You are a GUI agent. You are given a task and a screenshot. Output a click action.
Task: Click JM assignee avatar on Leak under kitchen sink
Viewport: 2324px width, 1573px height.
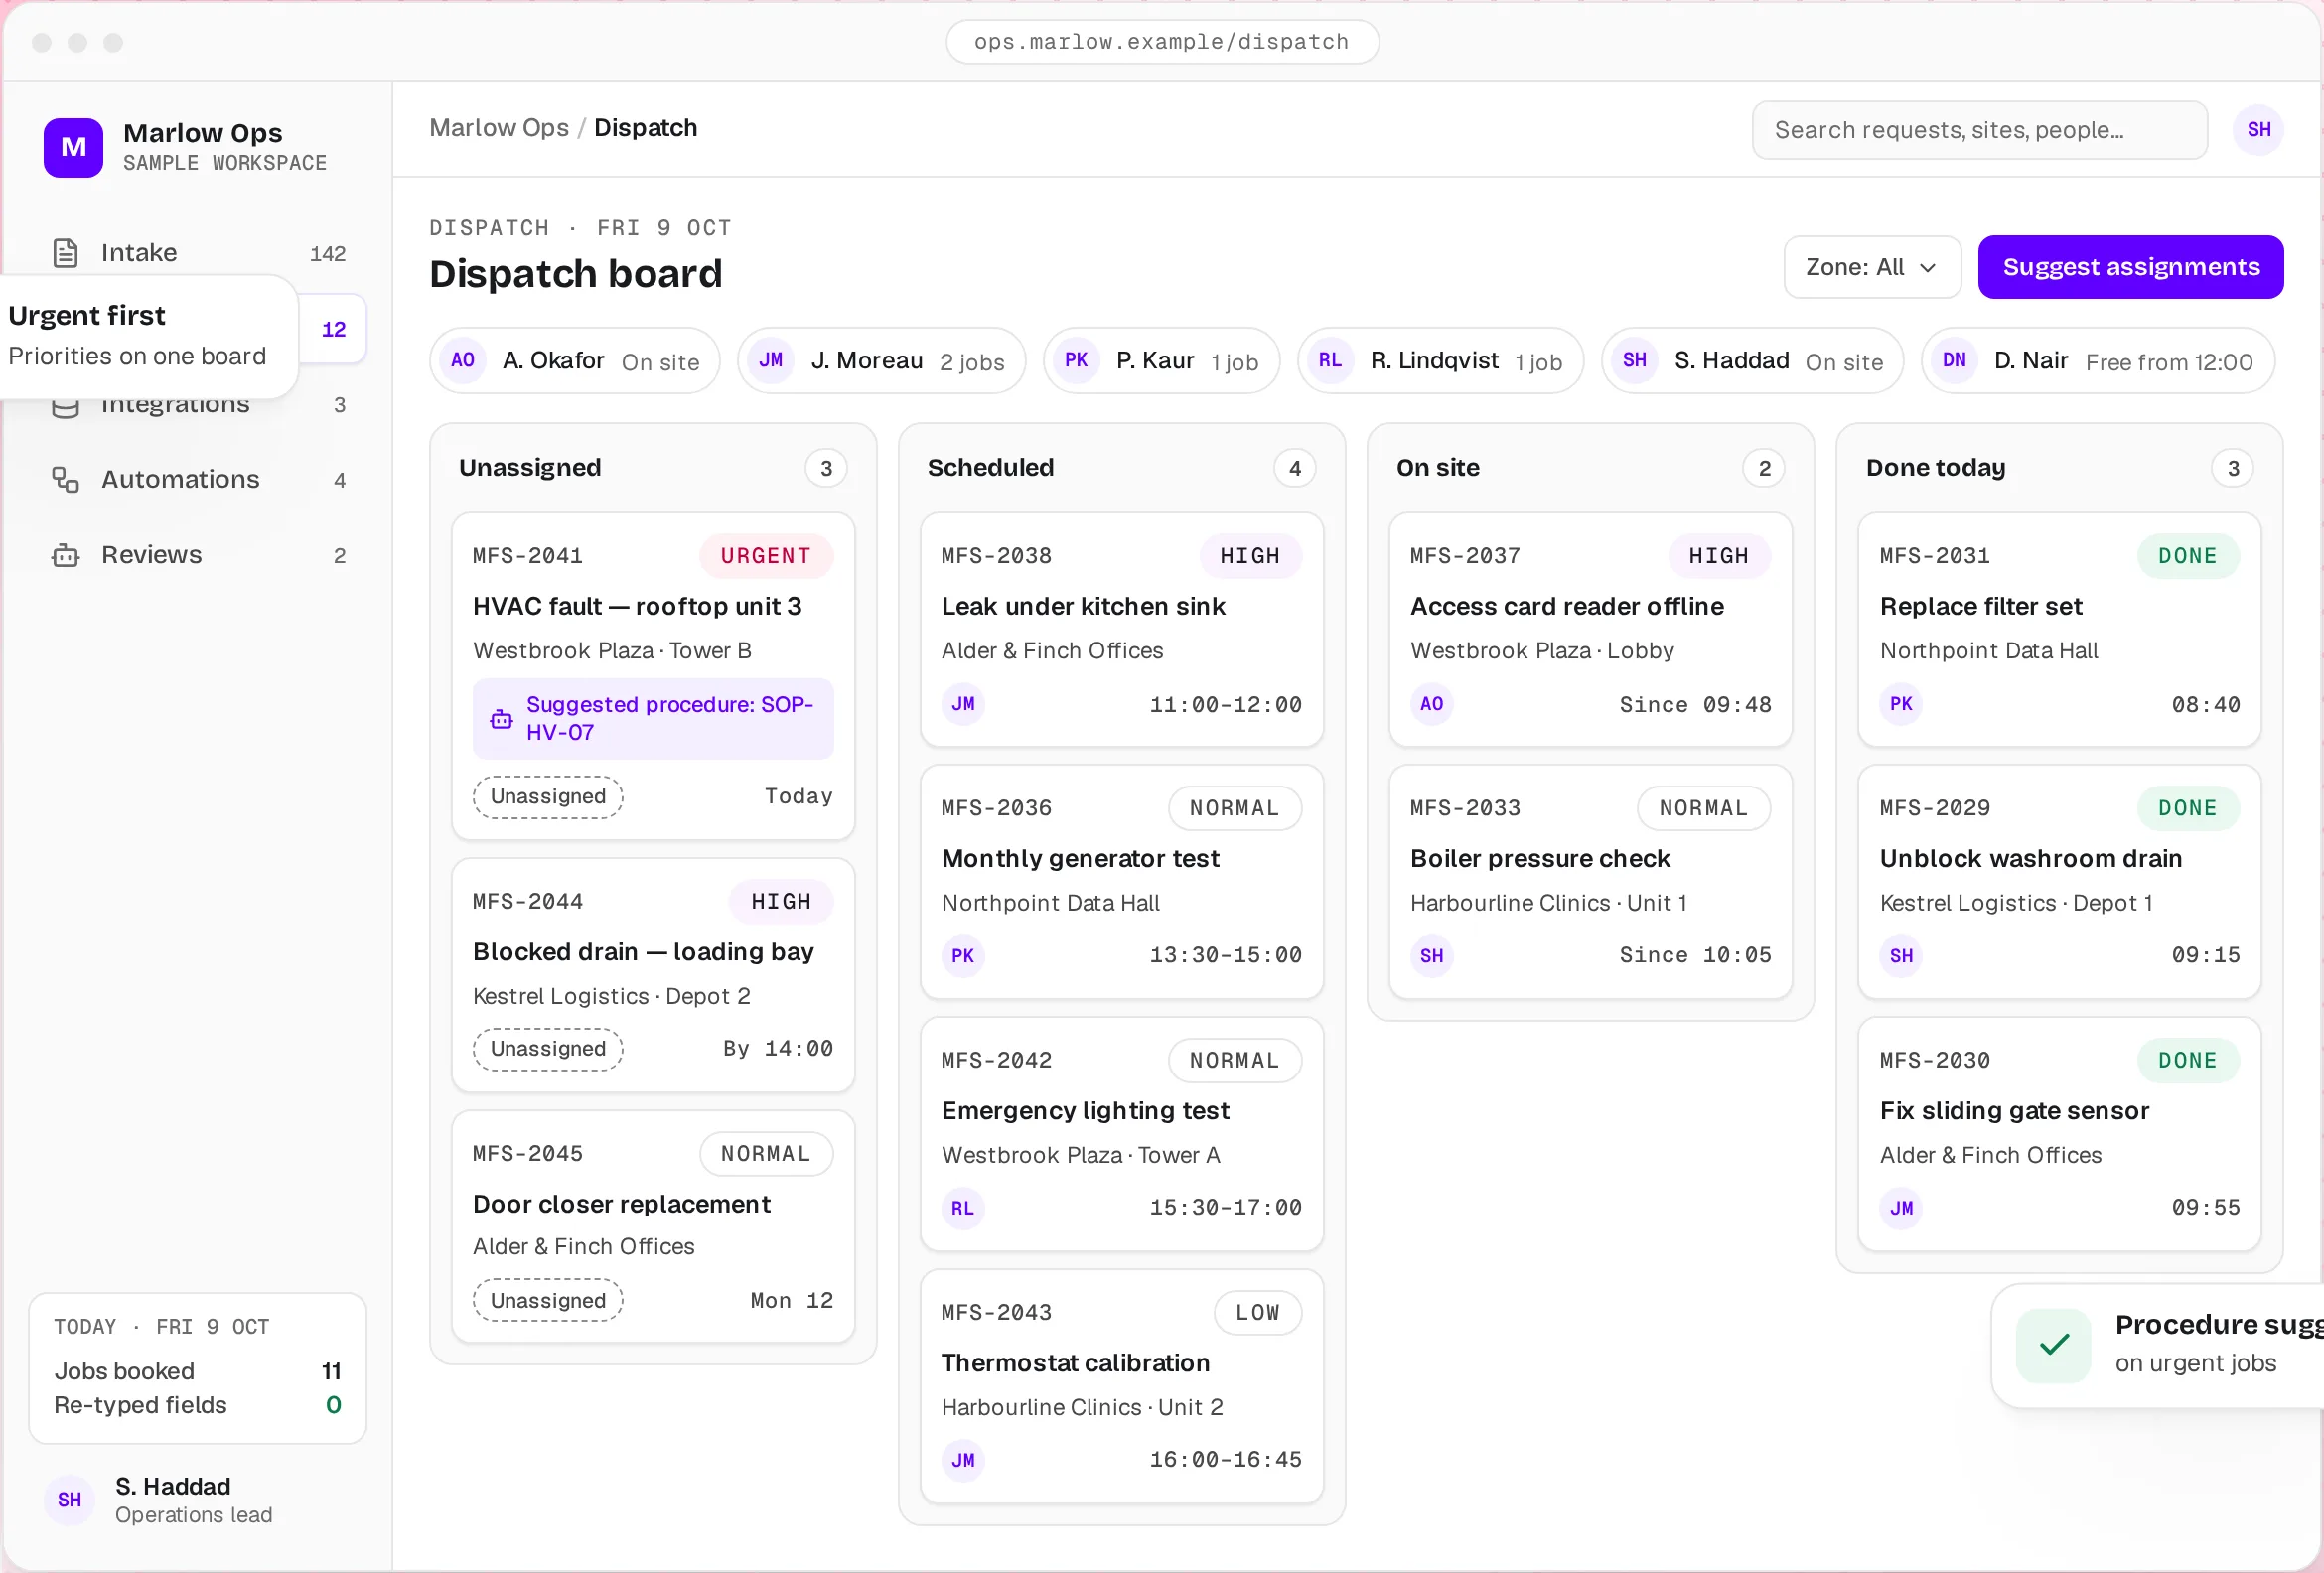(x=963, y=704)
